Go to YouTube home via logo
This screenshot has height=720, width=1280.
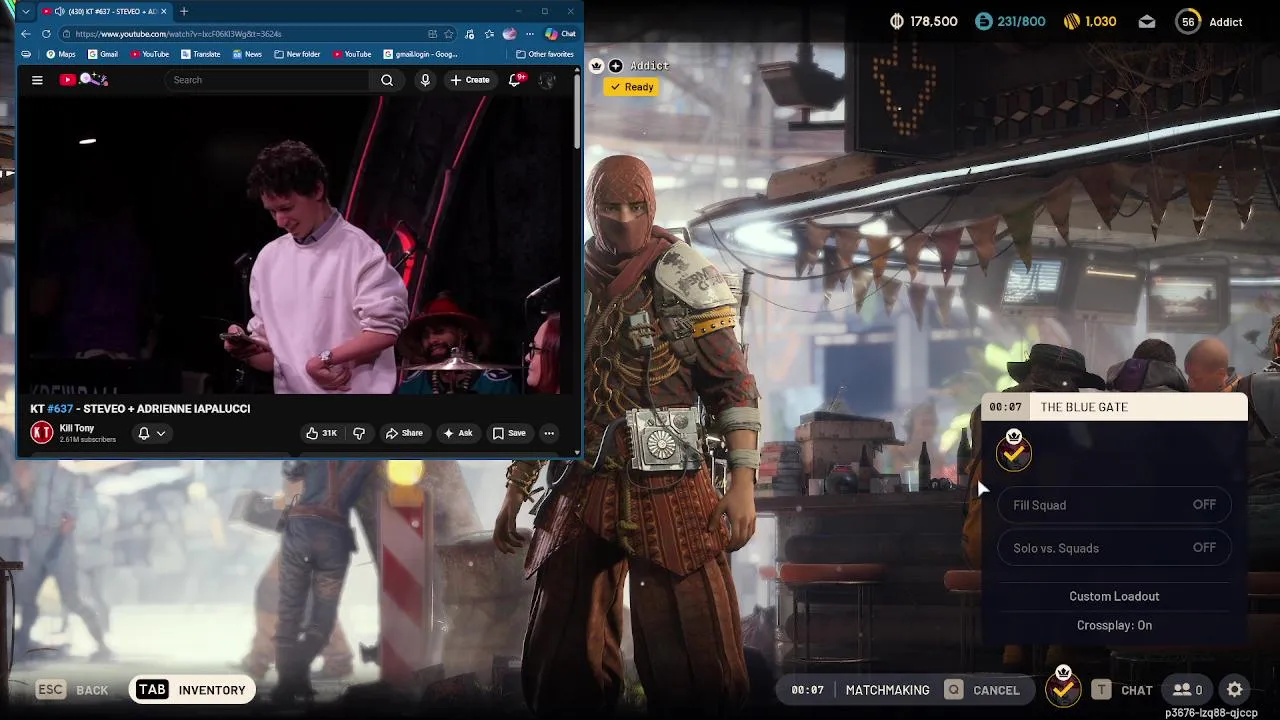tap(83, 80)
